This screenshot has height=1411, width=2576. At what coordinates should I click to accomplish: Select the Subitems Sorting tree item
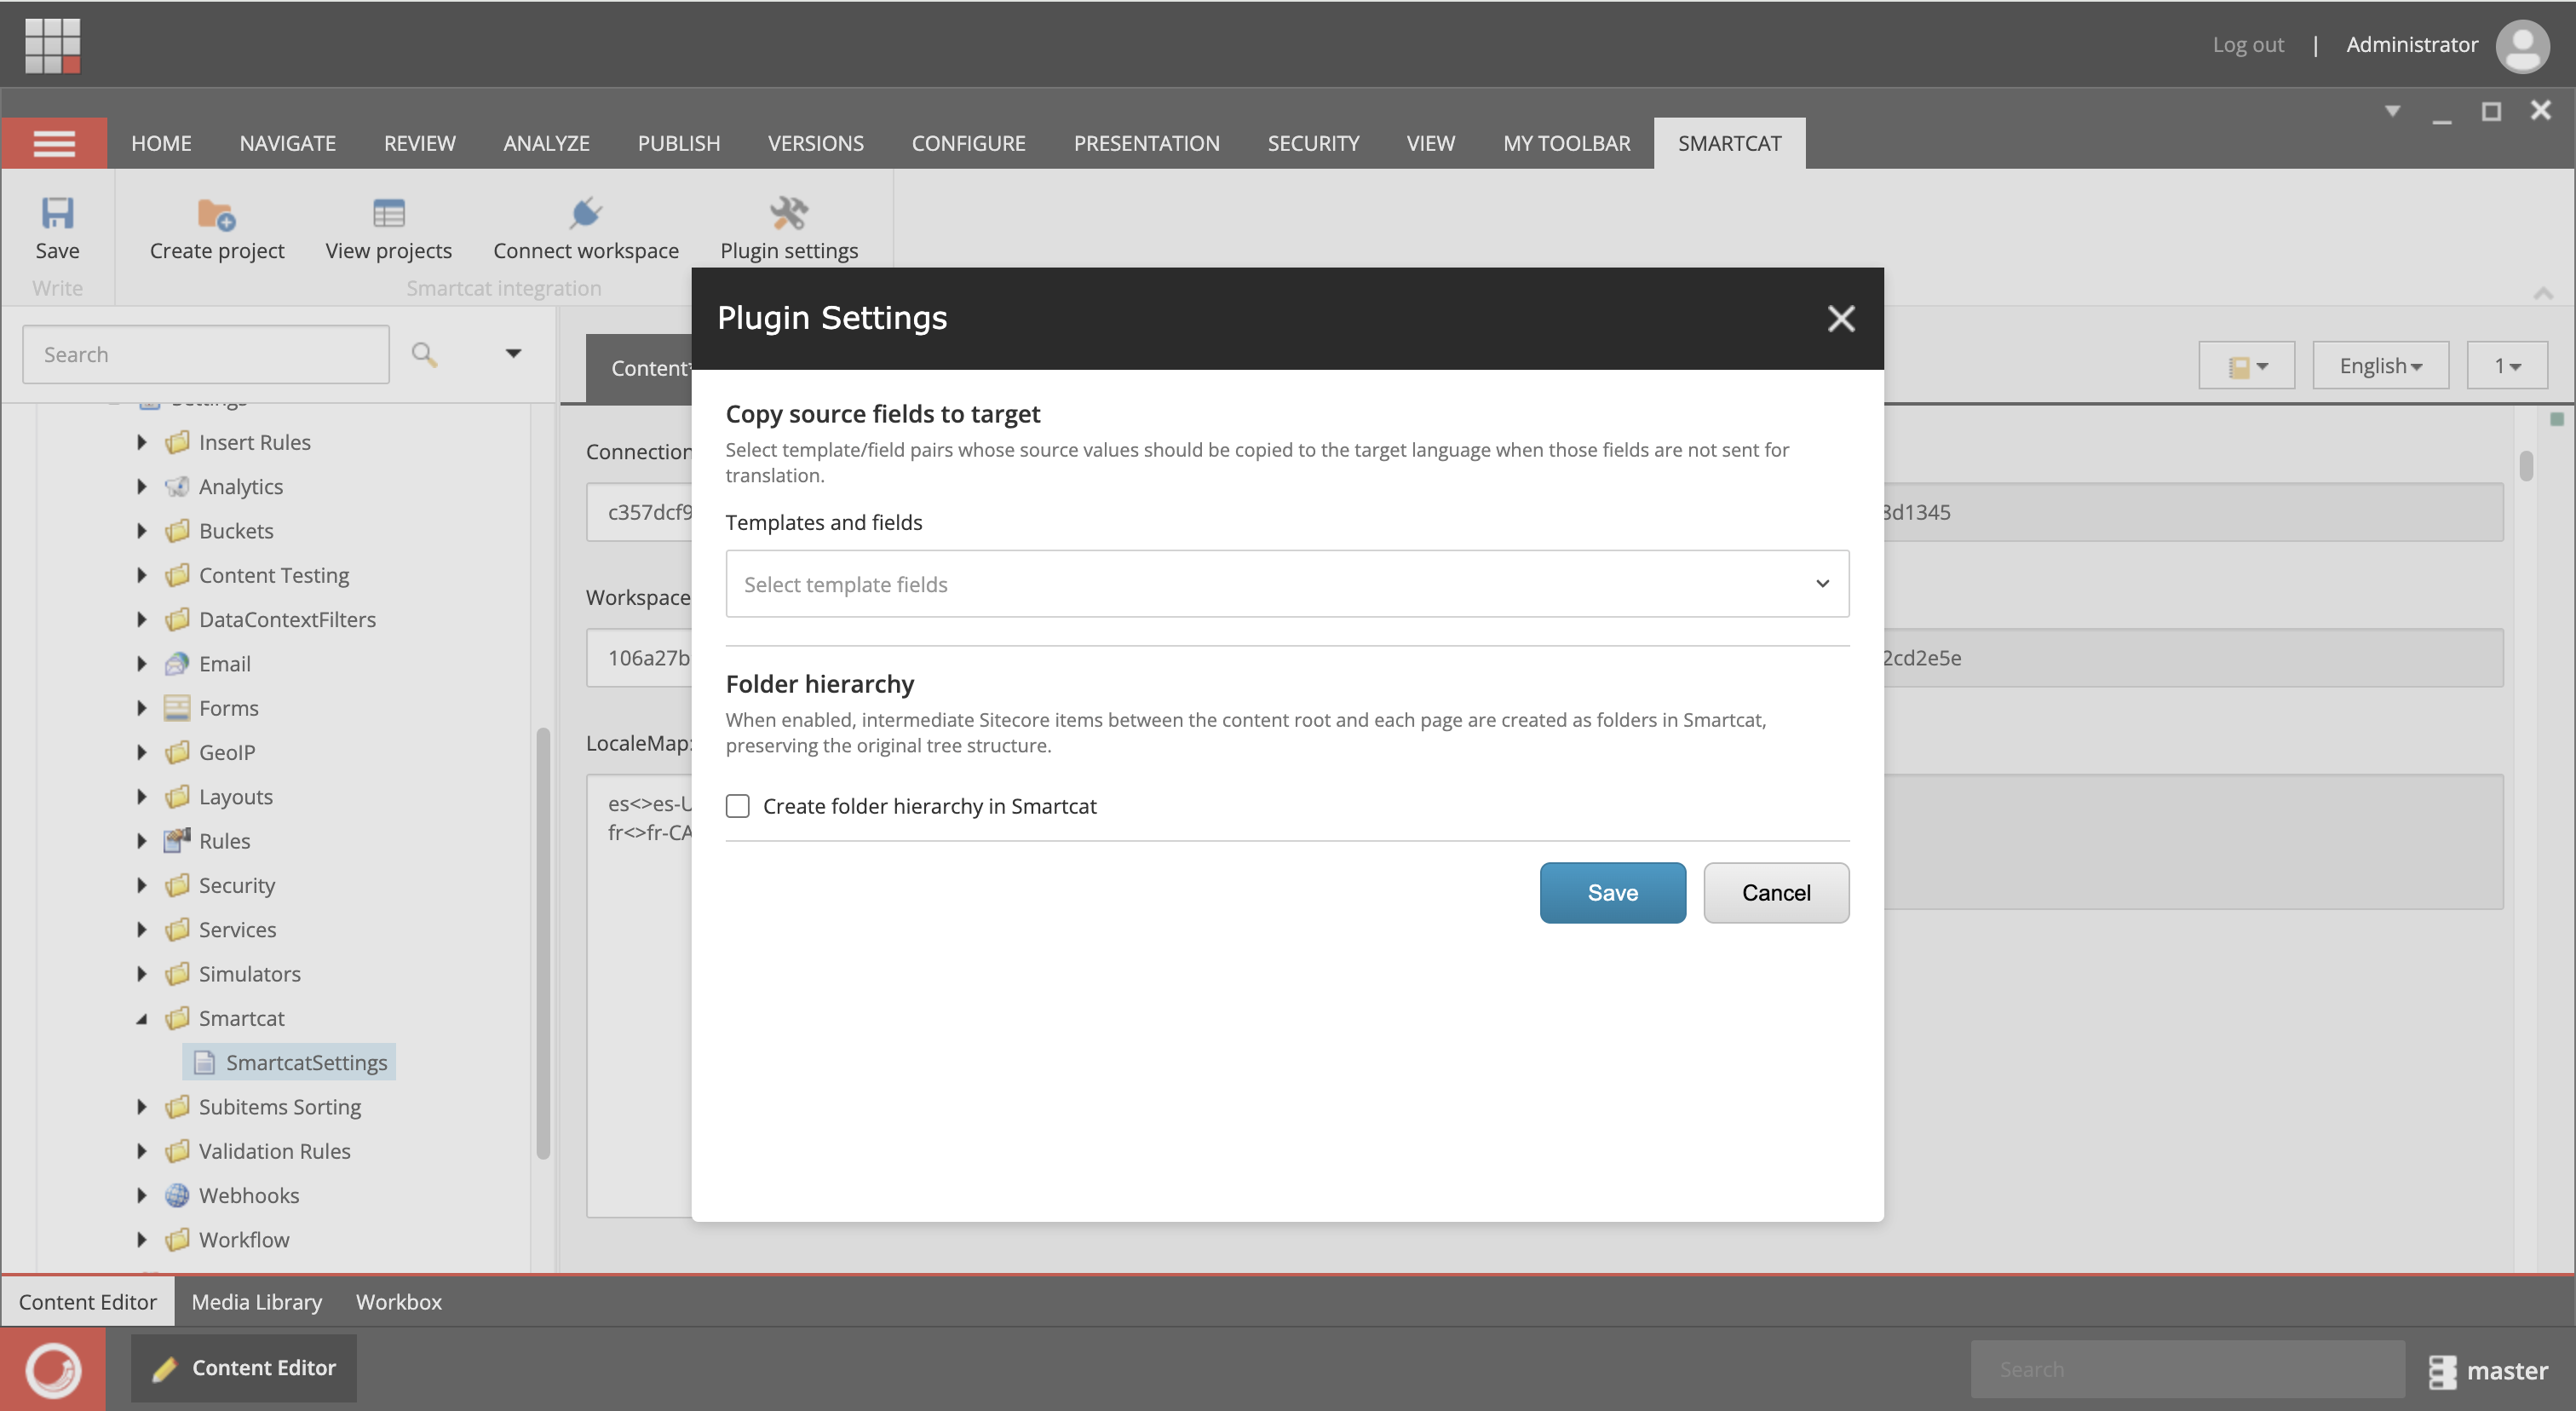(x=280, y=1107)
